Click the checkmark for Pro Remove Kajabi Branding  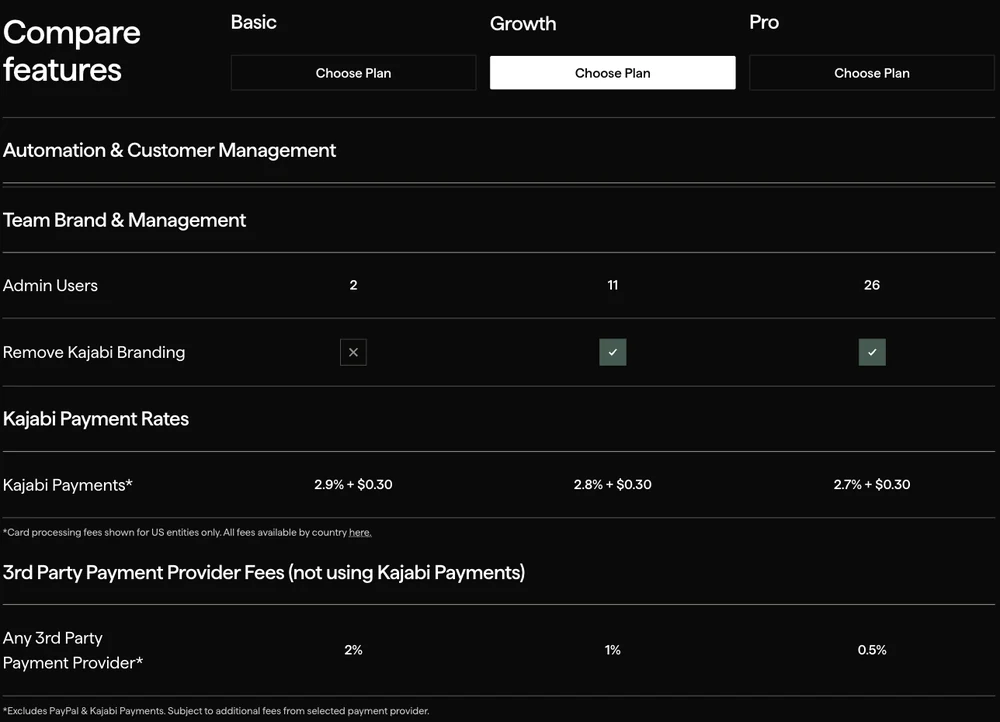pyautogui.click(x=872, y=352)
